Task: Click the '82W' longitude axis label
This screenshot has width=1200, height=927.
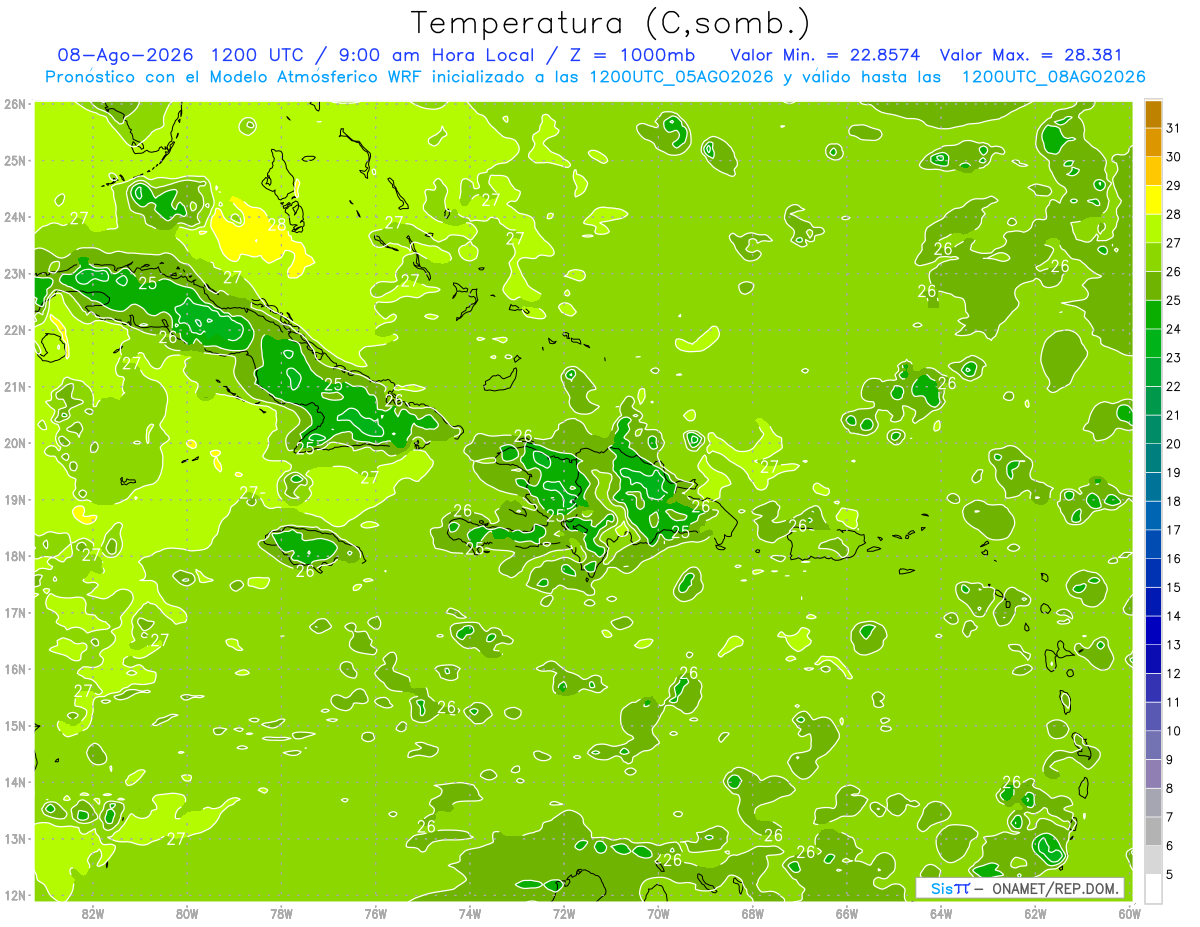Action: pyautogui.click(x=93, y=913)
